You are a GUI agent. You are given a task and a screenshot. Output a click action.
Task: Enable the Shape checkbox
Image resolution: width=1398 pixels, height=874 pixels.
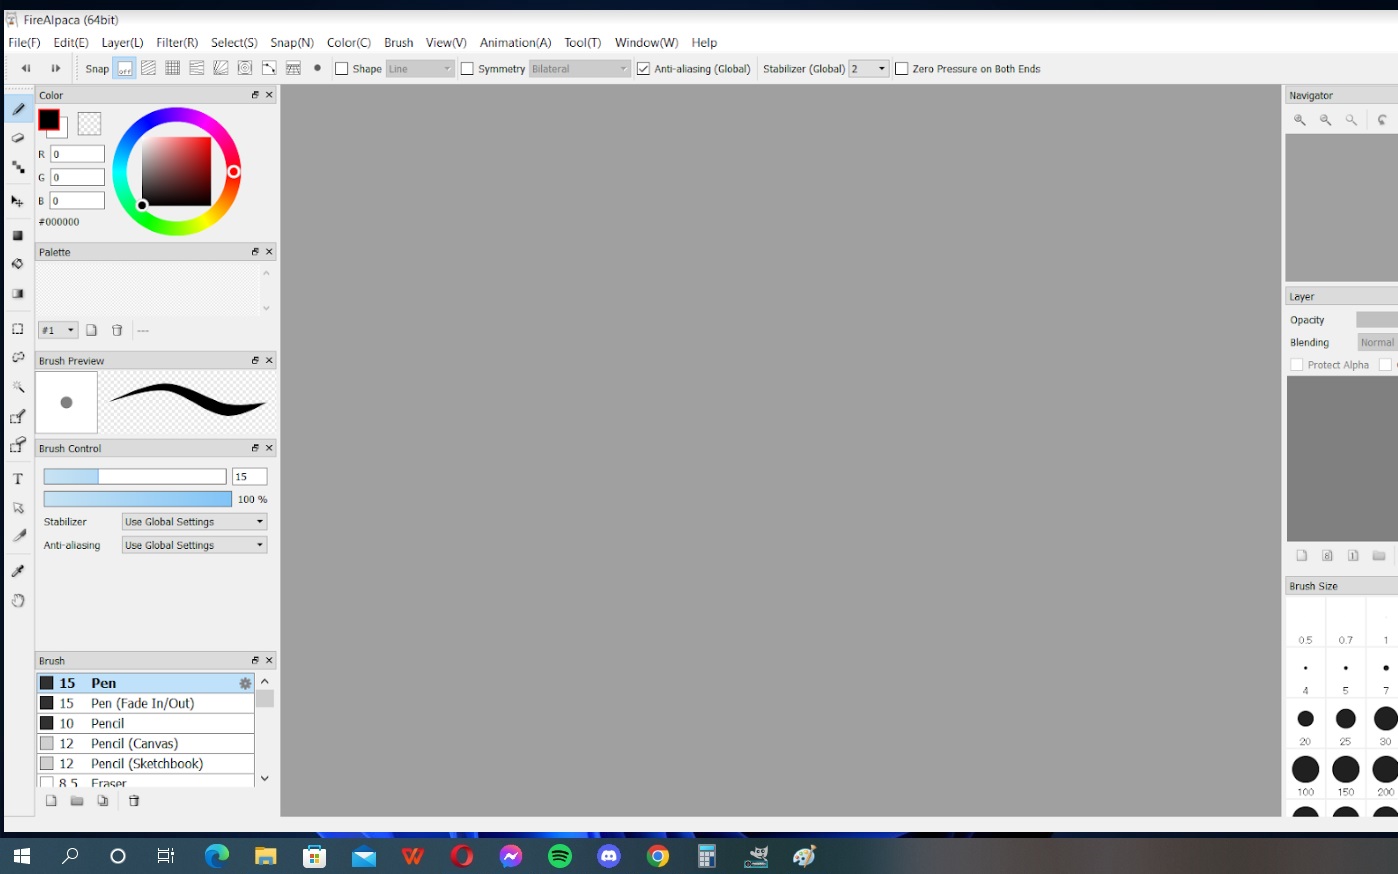(x=342, y=69)
